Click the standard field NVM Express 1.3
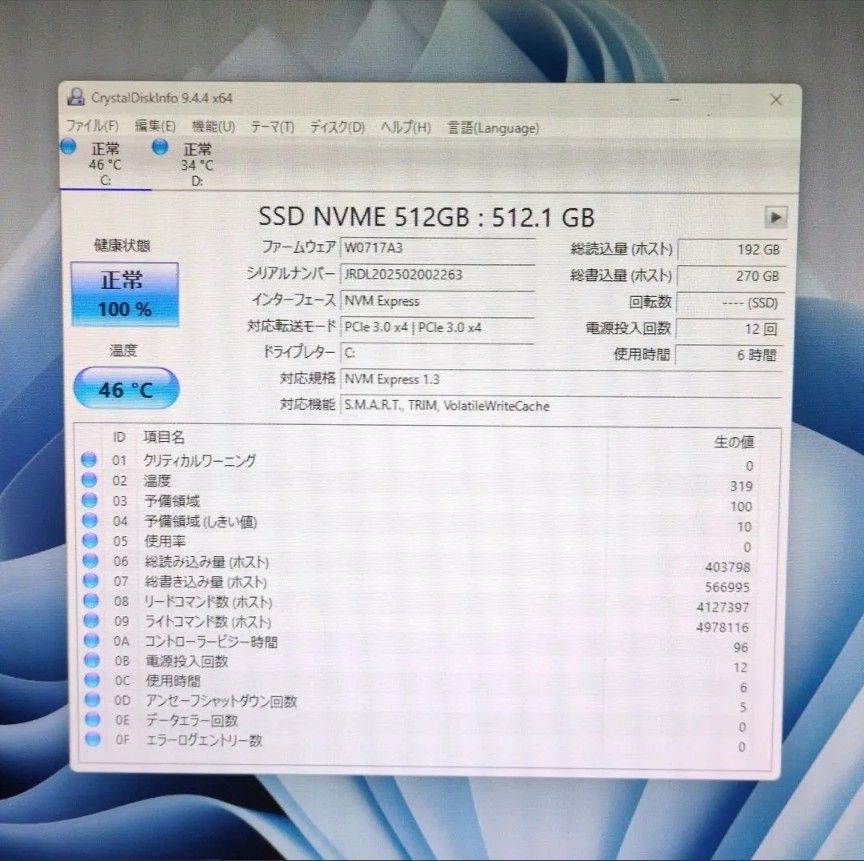Screen dimensions: 864x861 click(x=561, y=380)
